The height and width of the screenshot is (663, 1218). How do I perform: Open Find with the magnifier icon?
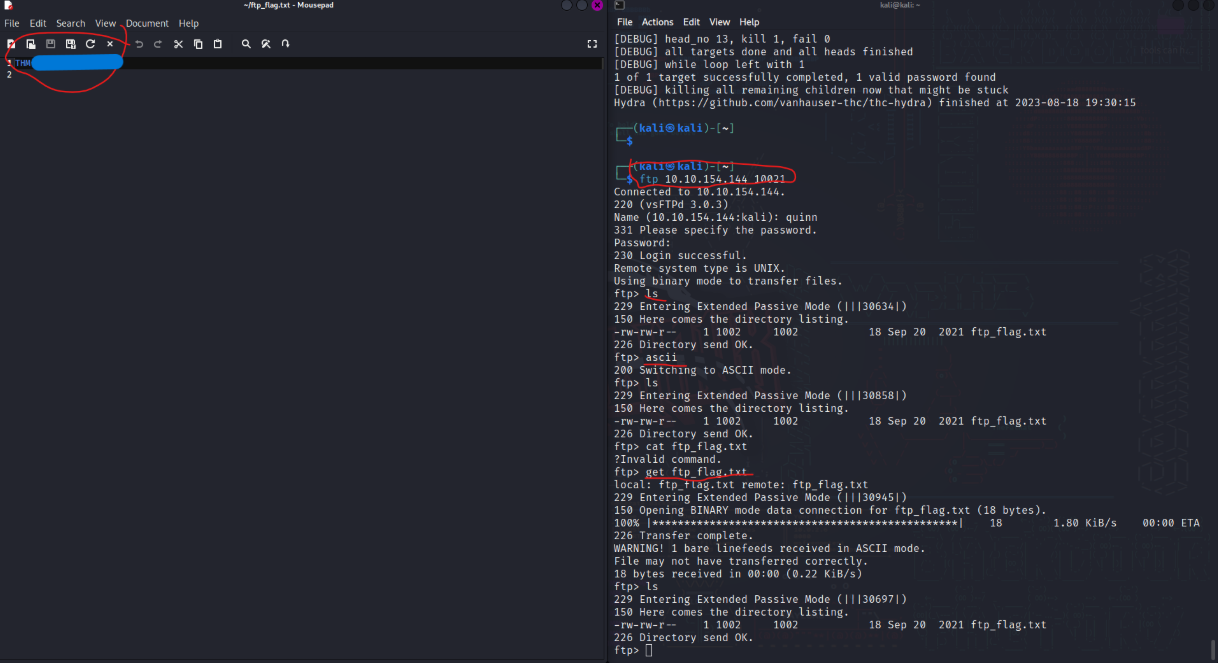(x=246, y=44)
